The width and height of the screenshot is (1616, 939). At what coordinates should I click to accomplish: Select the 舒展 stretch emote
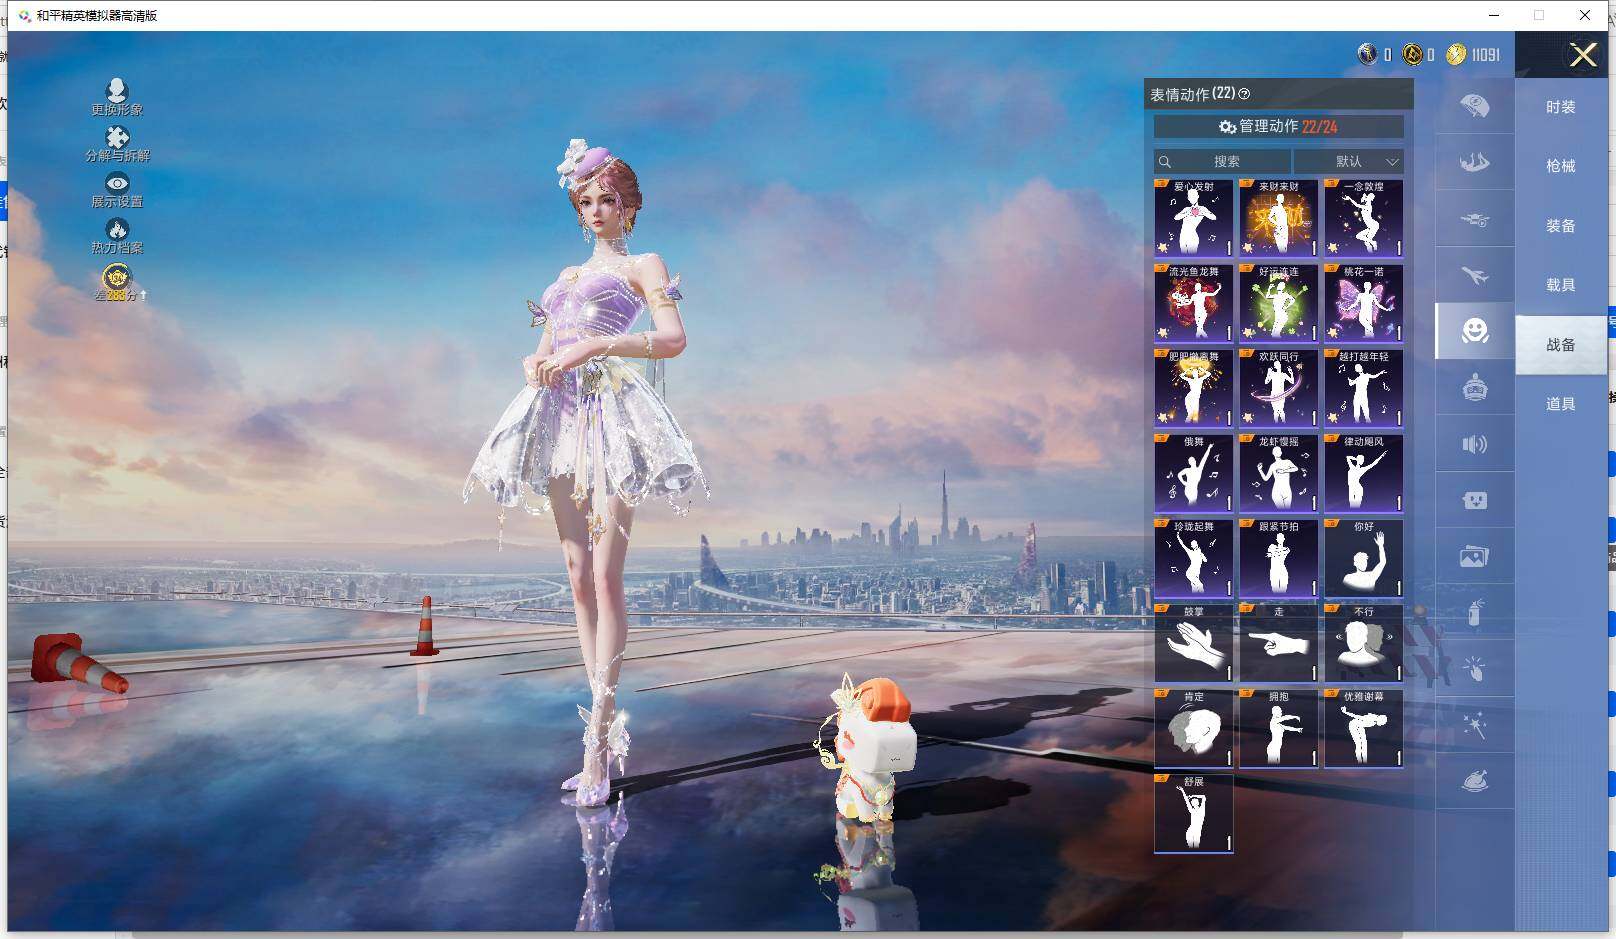pyautogui.click(x=1193, y=813)
